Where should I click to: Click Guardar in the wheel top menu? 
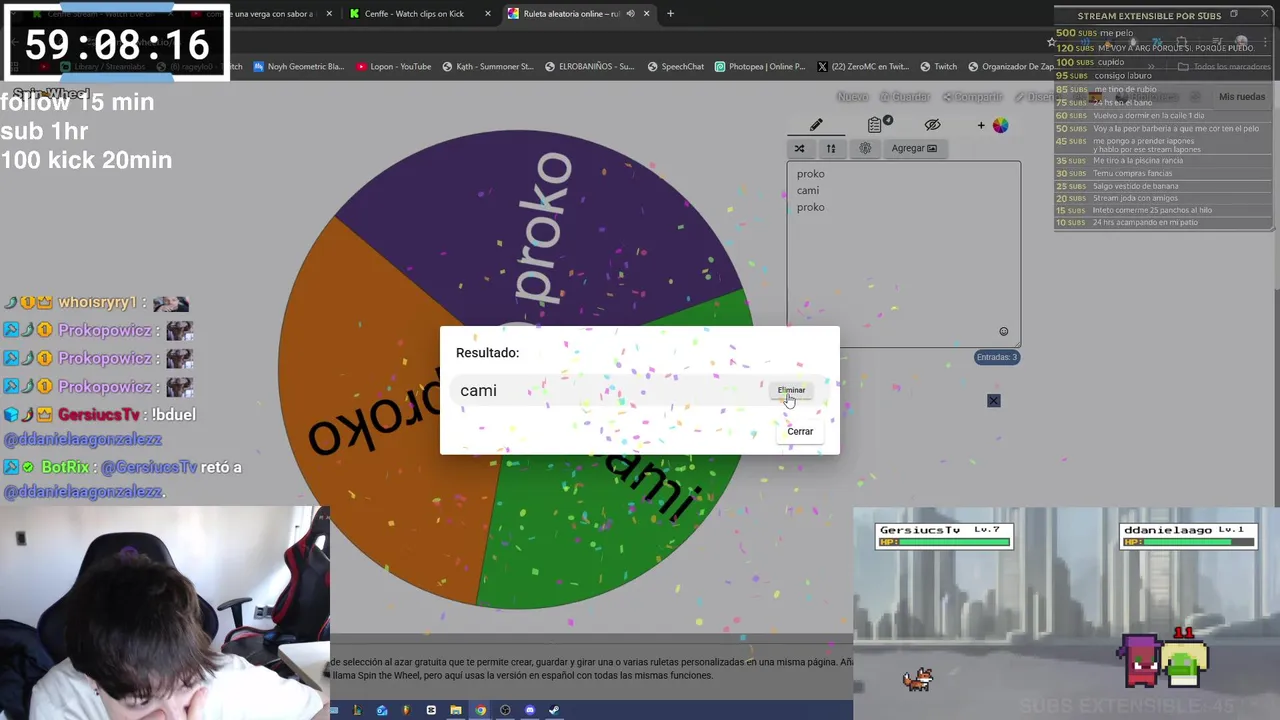(x=906, y=97)
